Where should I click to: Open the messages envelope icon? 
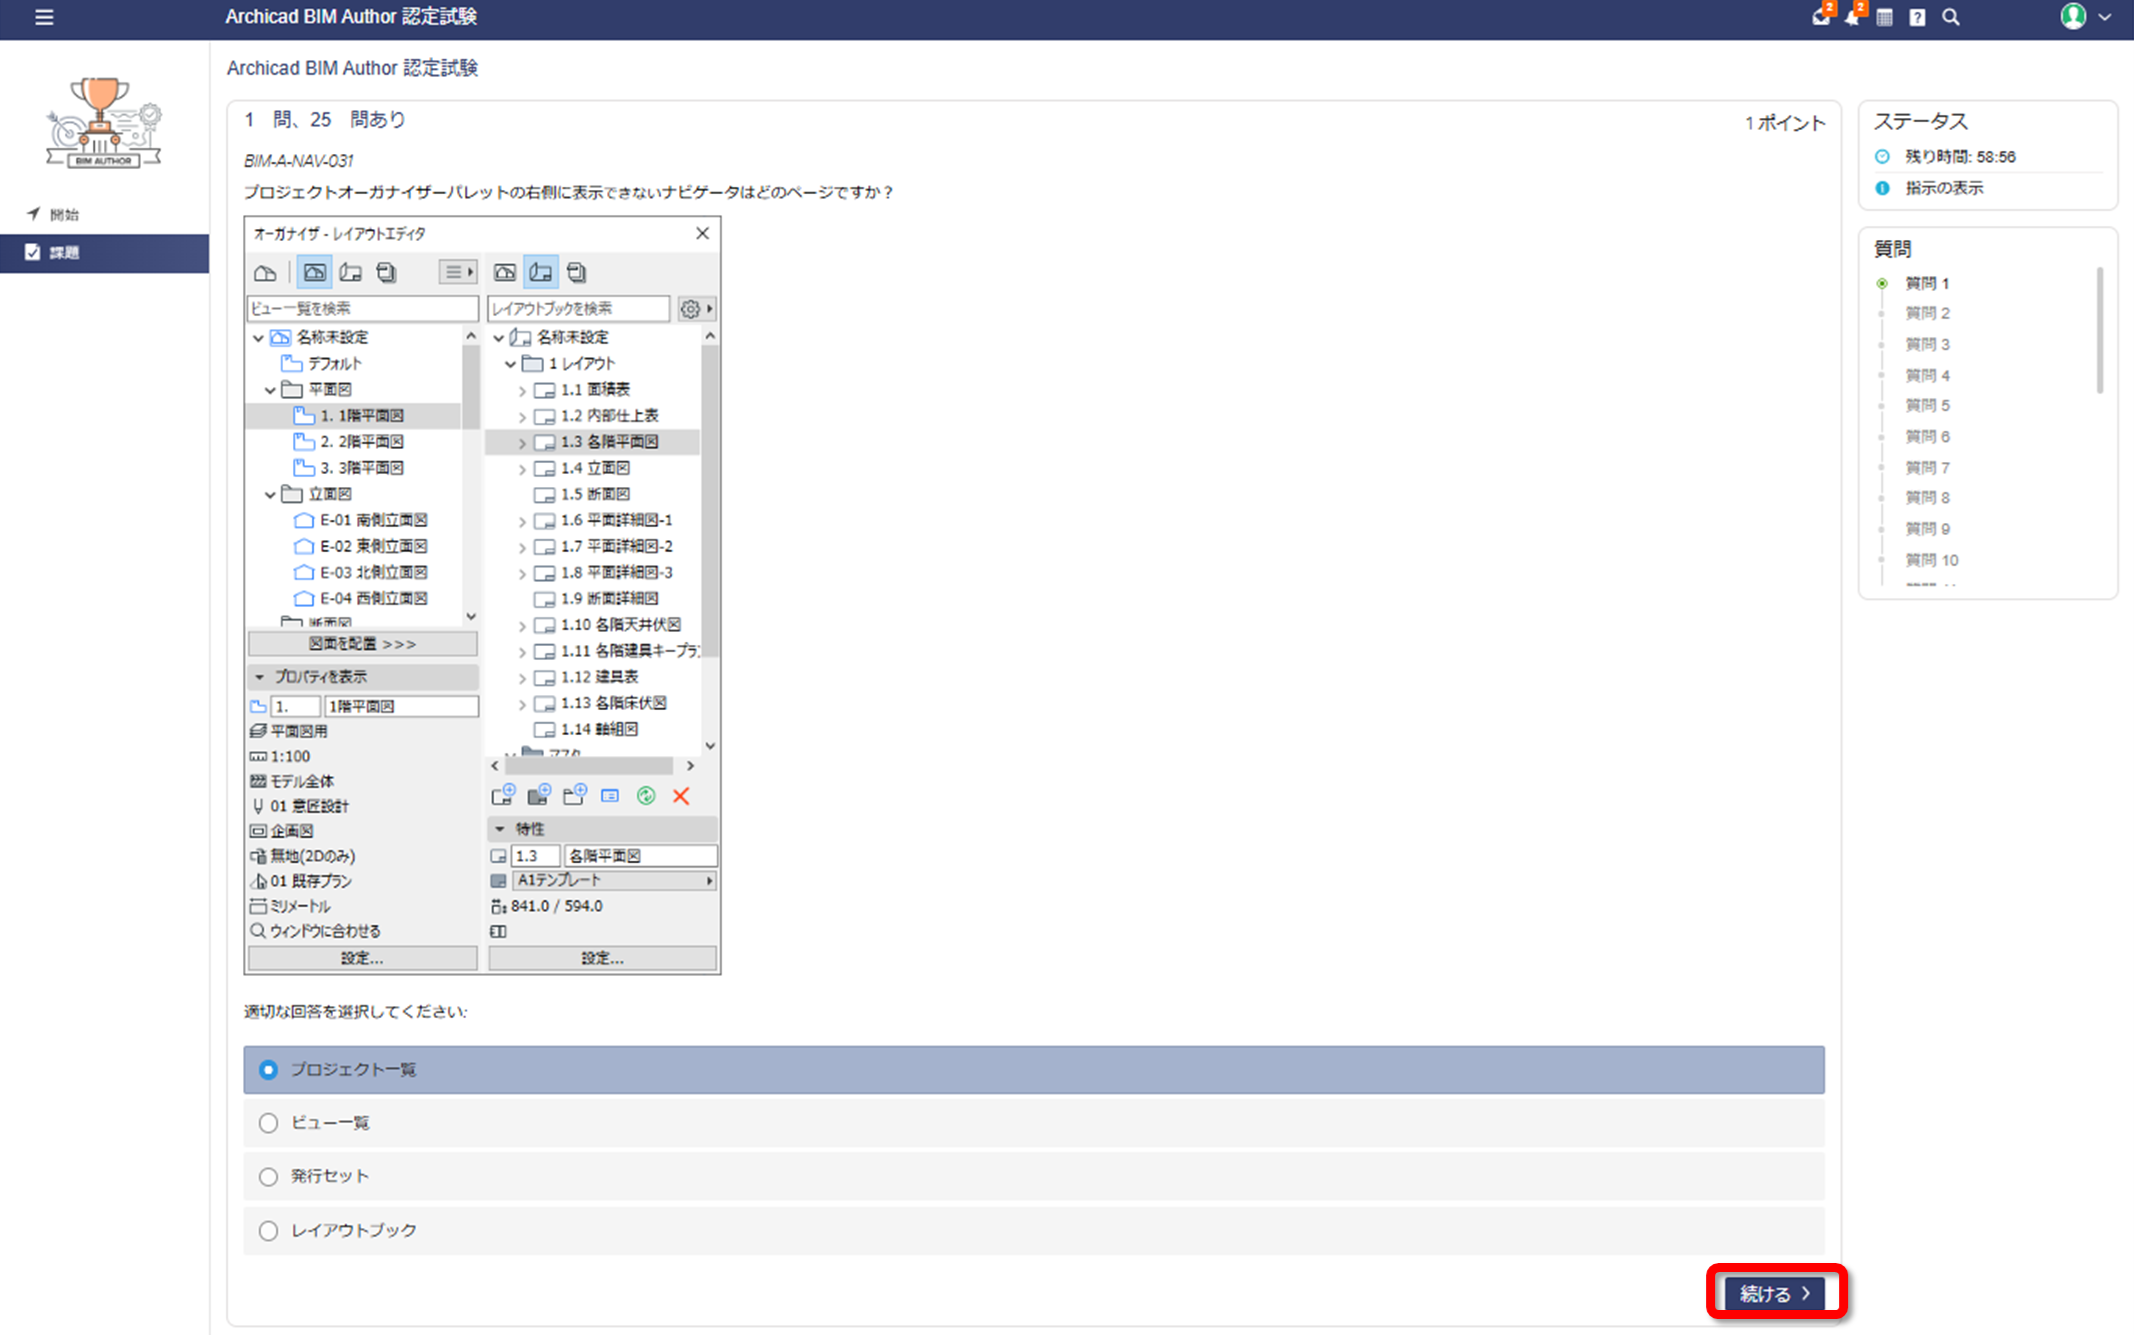[x=1820, y=17]
